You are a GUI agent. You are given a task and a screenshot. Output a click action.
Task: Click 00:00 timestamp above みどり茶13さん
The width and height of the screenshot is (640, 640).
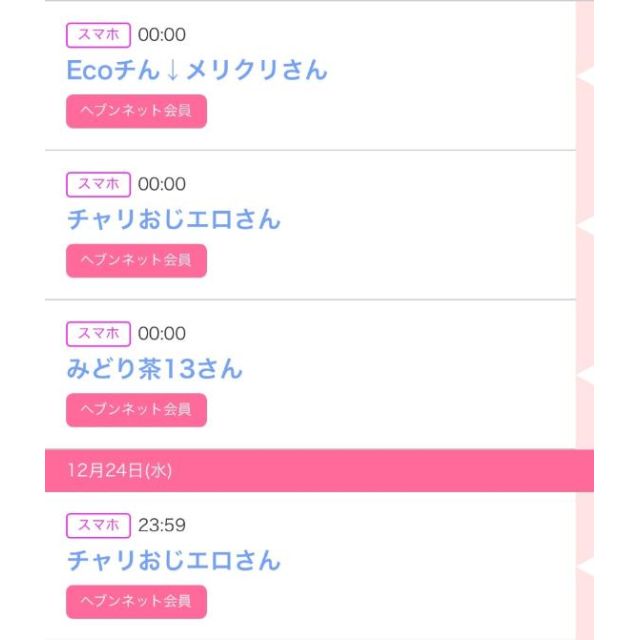162,334
